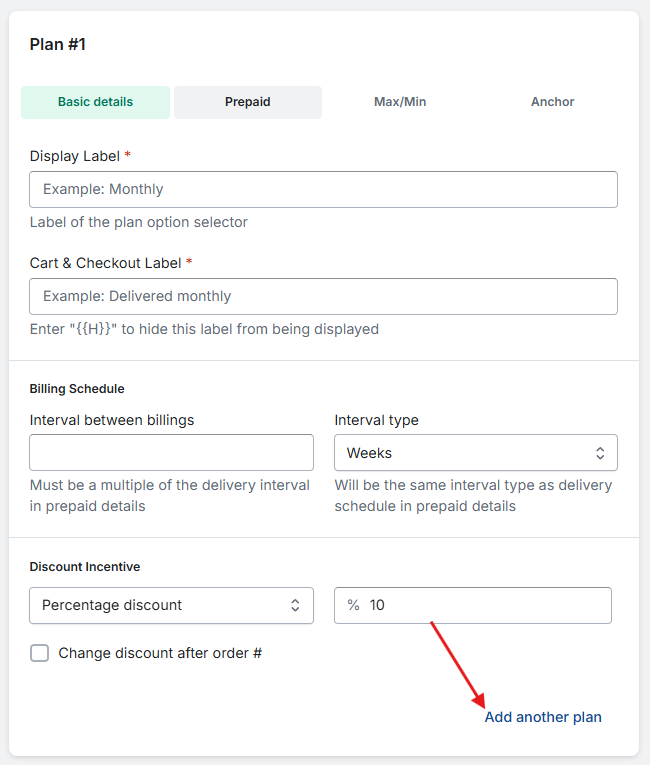This screenshot has width=650, height=765.
Task: Click the "Change discount after order #" label text
Action: coord(160,653)
